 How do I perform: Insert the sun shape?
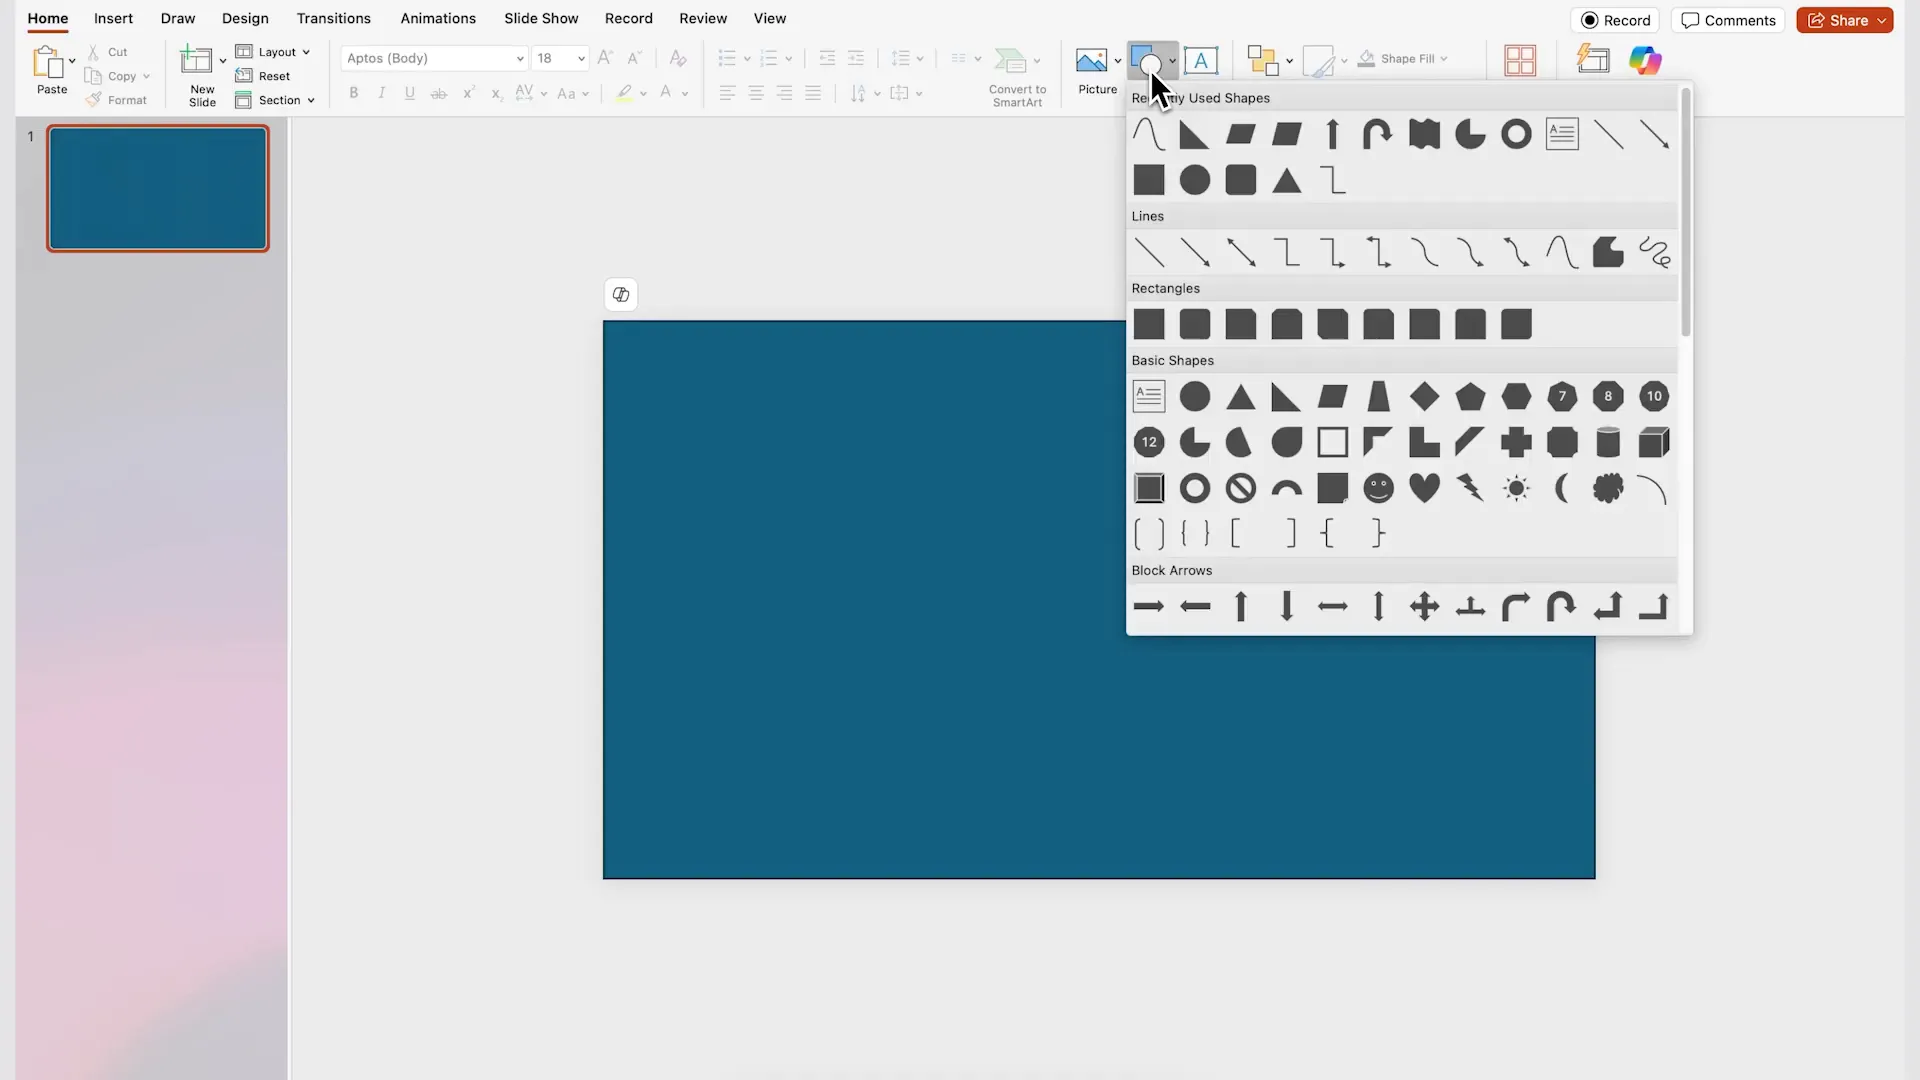pyautogui.click(x=1516, y=488)
